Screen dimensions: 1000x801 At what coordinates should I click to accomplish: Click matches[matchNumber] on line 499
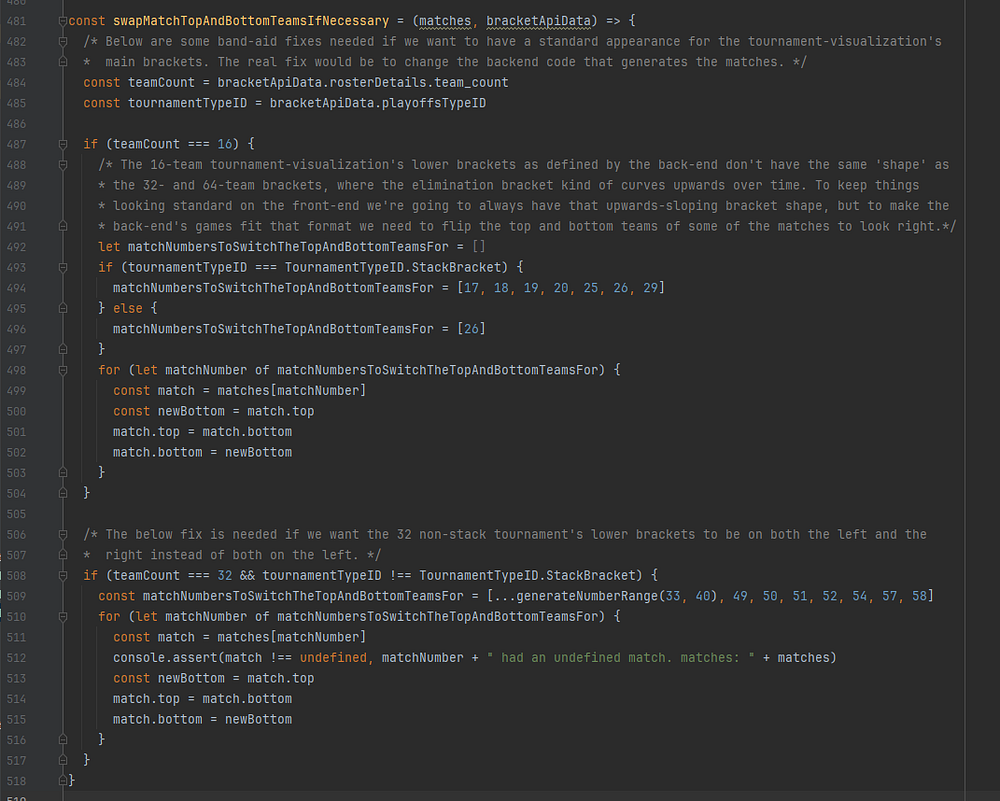click(291, 391)
